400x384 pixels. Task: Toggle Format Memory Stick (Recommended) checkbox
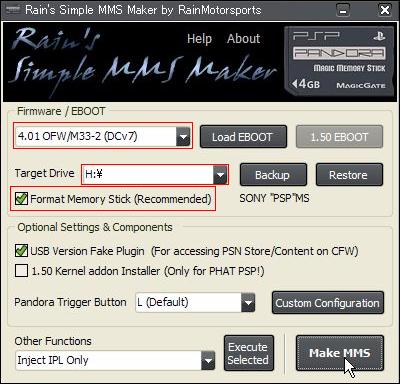(21, 199)
